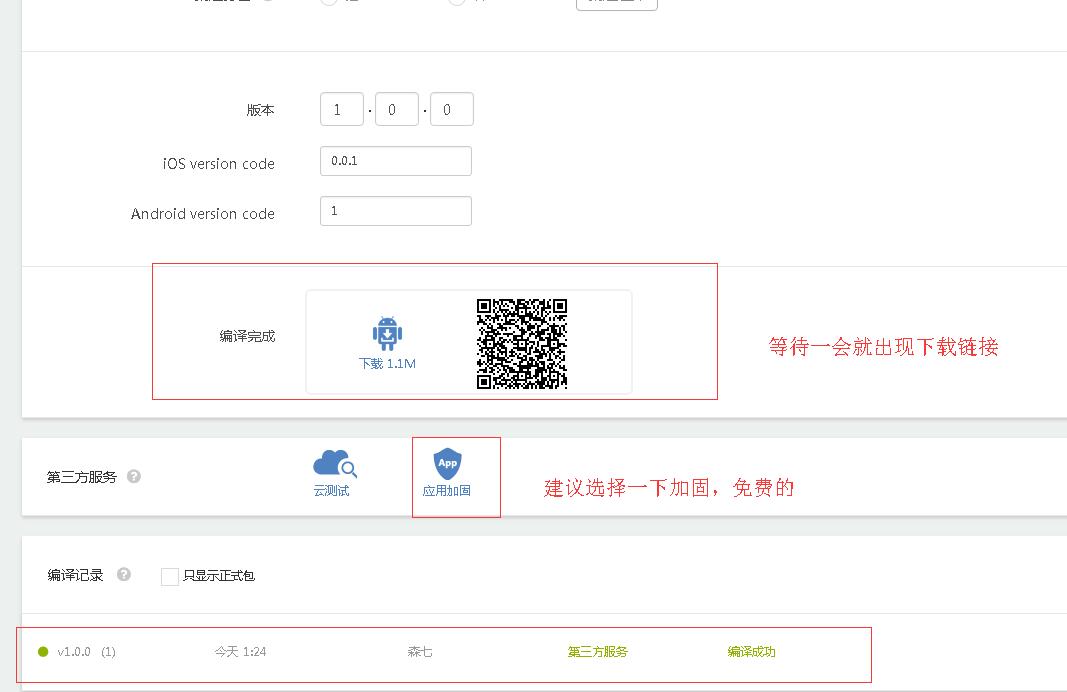Click the 编译完成 label

coord(247,336)
